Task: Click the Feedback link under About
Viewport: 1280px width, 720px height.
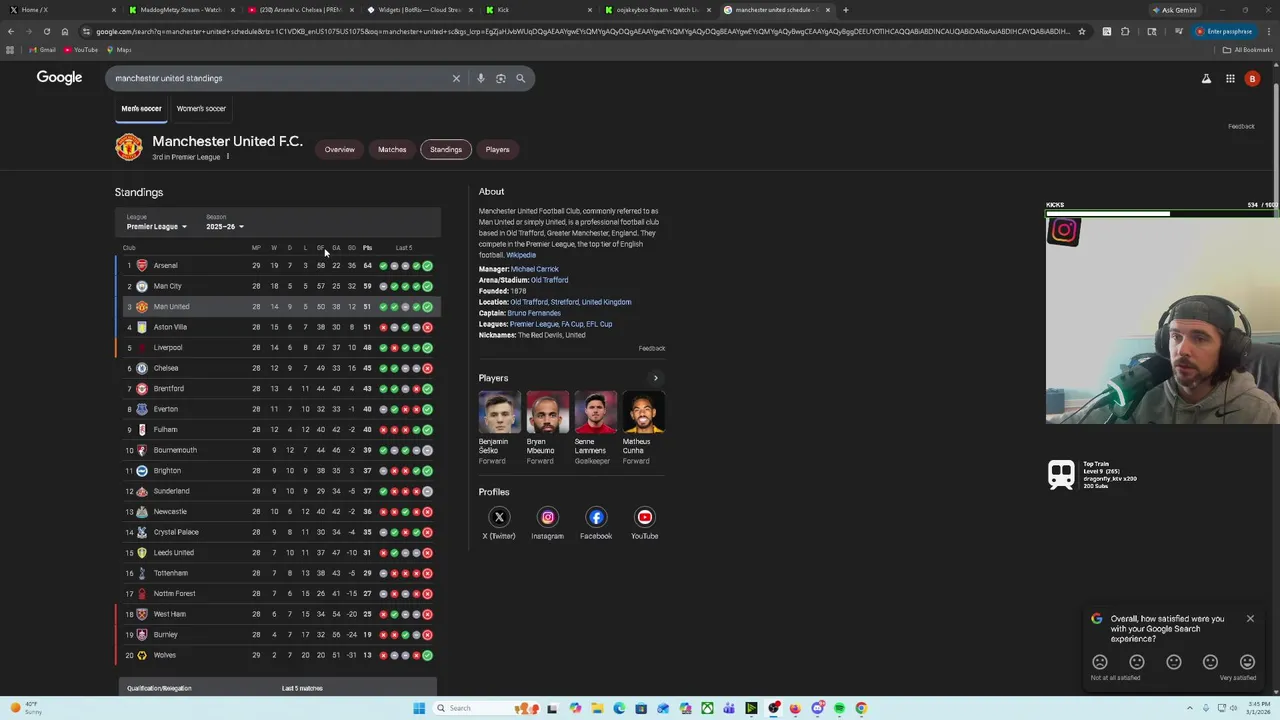Action: 652,348
